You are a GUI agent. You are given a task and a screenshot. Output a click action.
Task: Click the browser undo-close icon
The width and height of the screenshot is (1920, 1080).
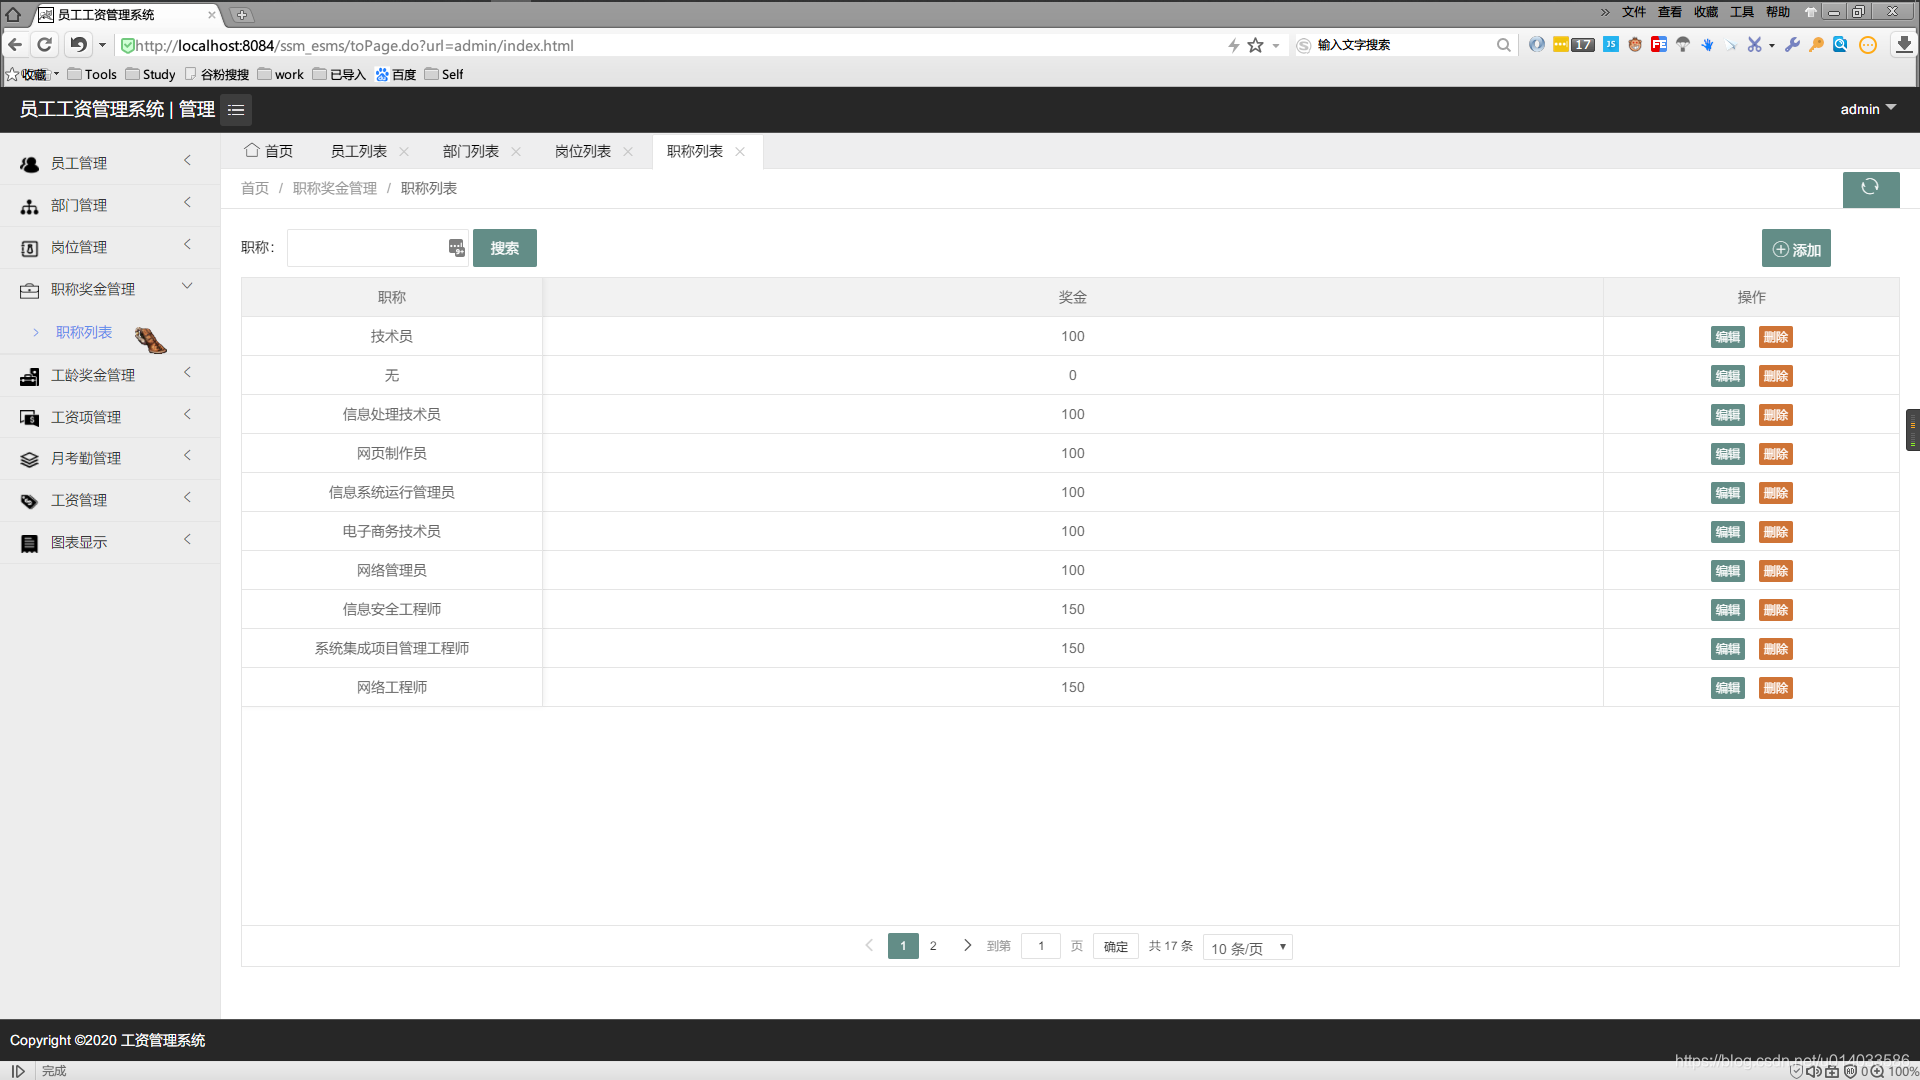coord(78,45)
